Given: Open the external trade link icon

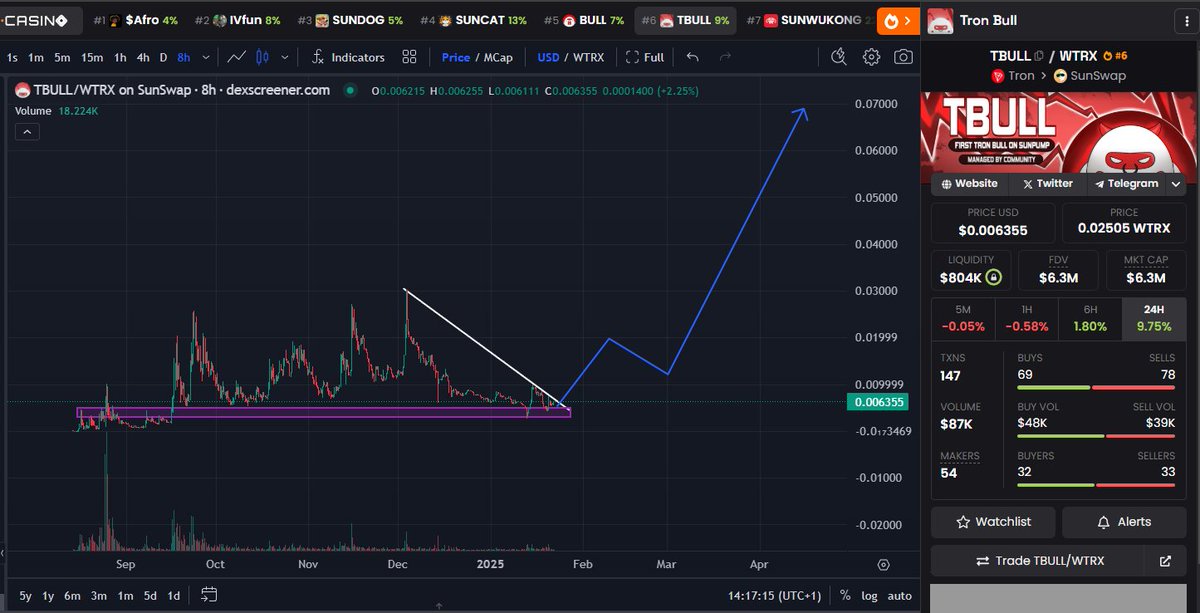Looking at the screenshot, I should pyautogui.click(x=1164, y=561).
